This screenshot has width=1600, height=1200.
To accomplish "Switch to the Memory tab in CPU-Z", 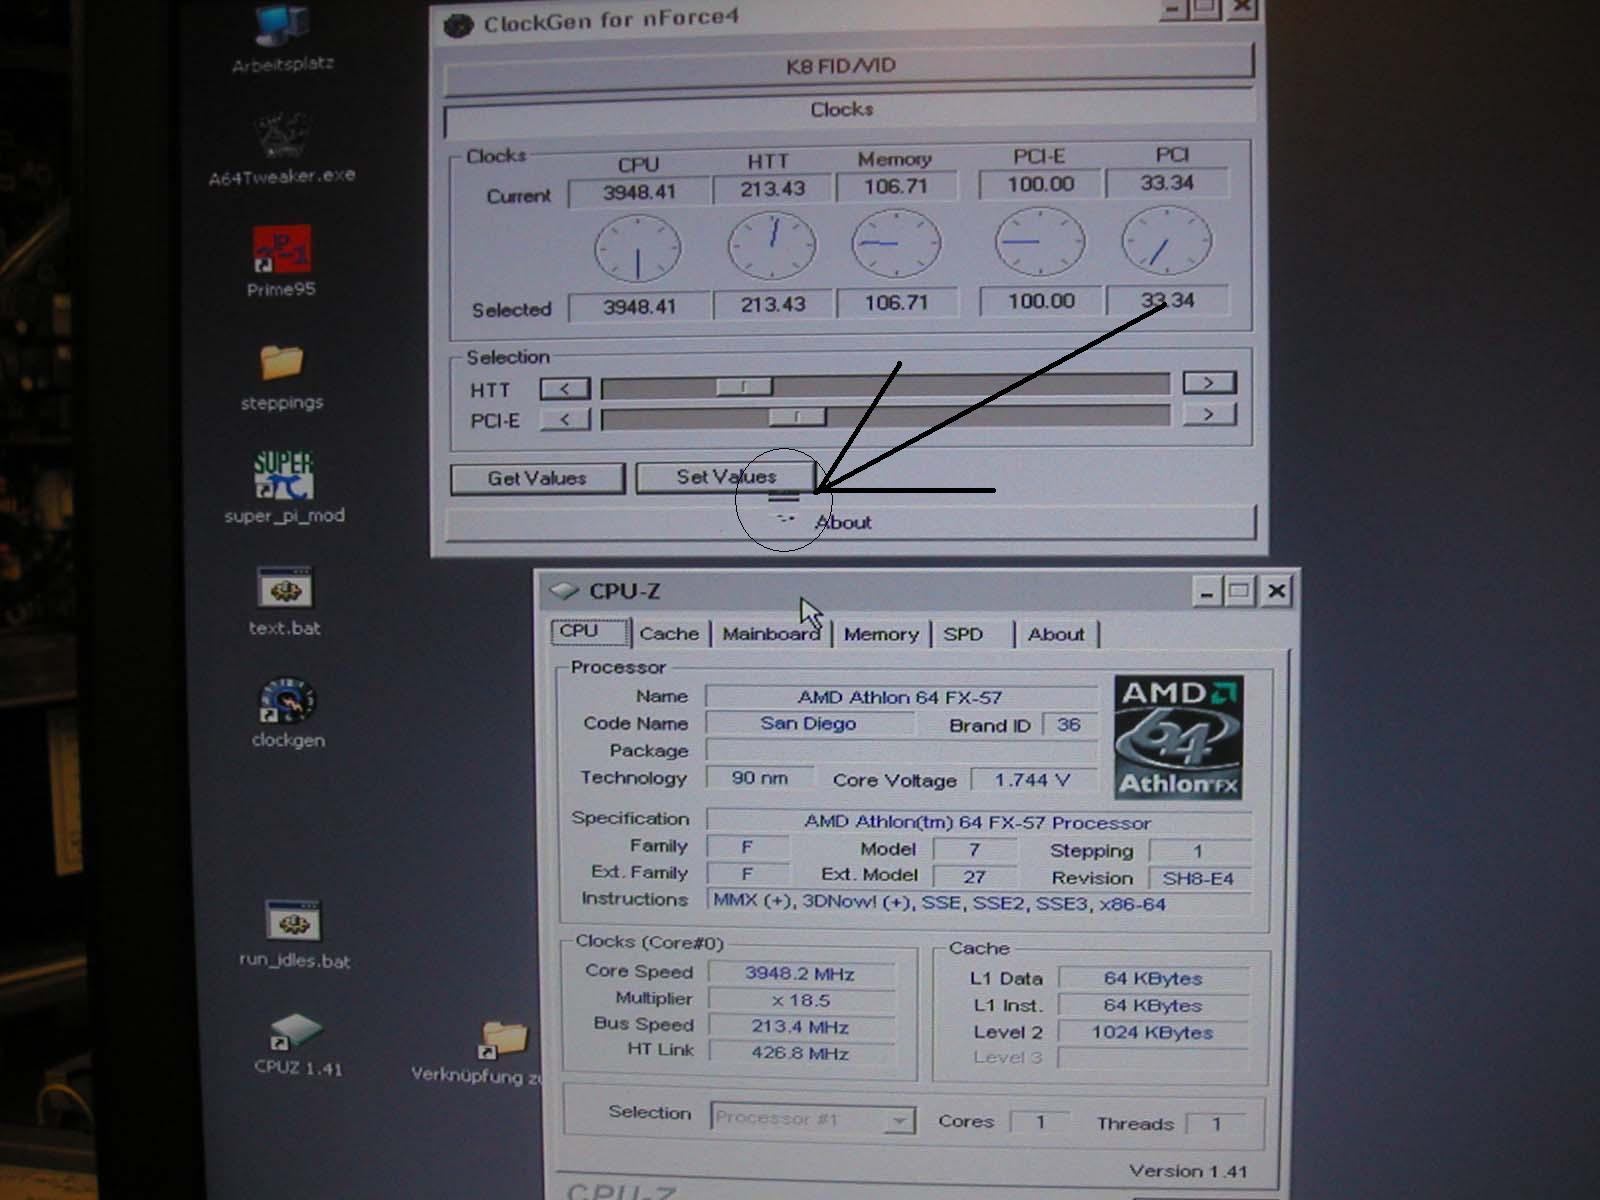I will [x=881, y=634].
